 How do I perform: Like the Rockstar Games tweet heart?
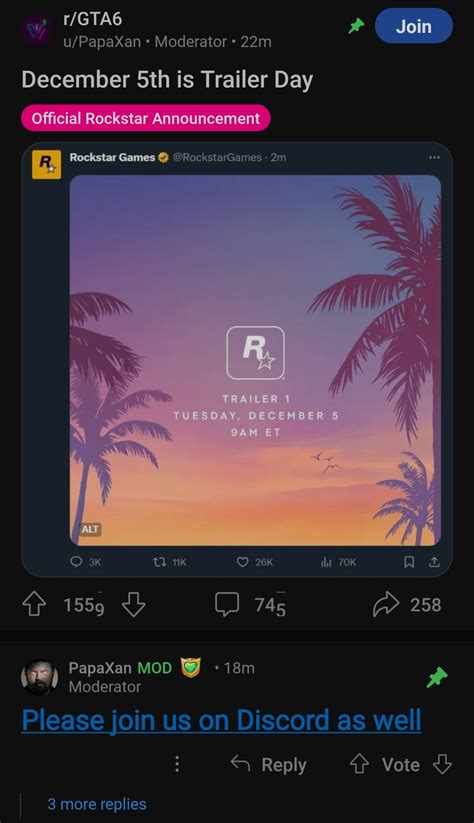242,562
